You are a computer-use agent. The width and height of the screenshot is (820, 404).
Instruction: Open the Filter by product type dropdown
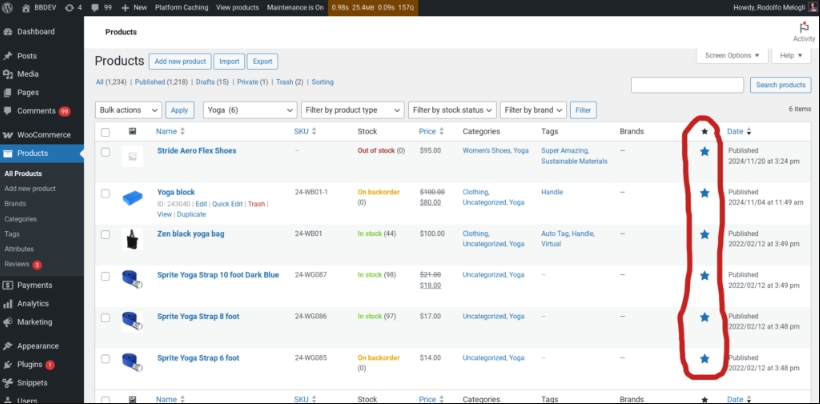(352, 110)
